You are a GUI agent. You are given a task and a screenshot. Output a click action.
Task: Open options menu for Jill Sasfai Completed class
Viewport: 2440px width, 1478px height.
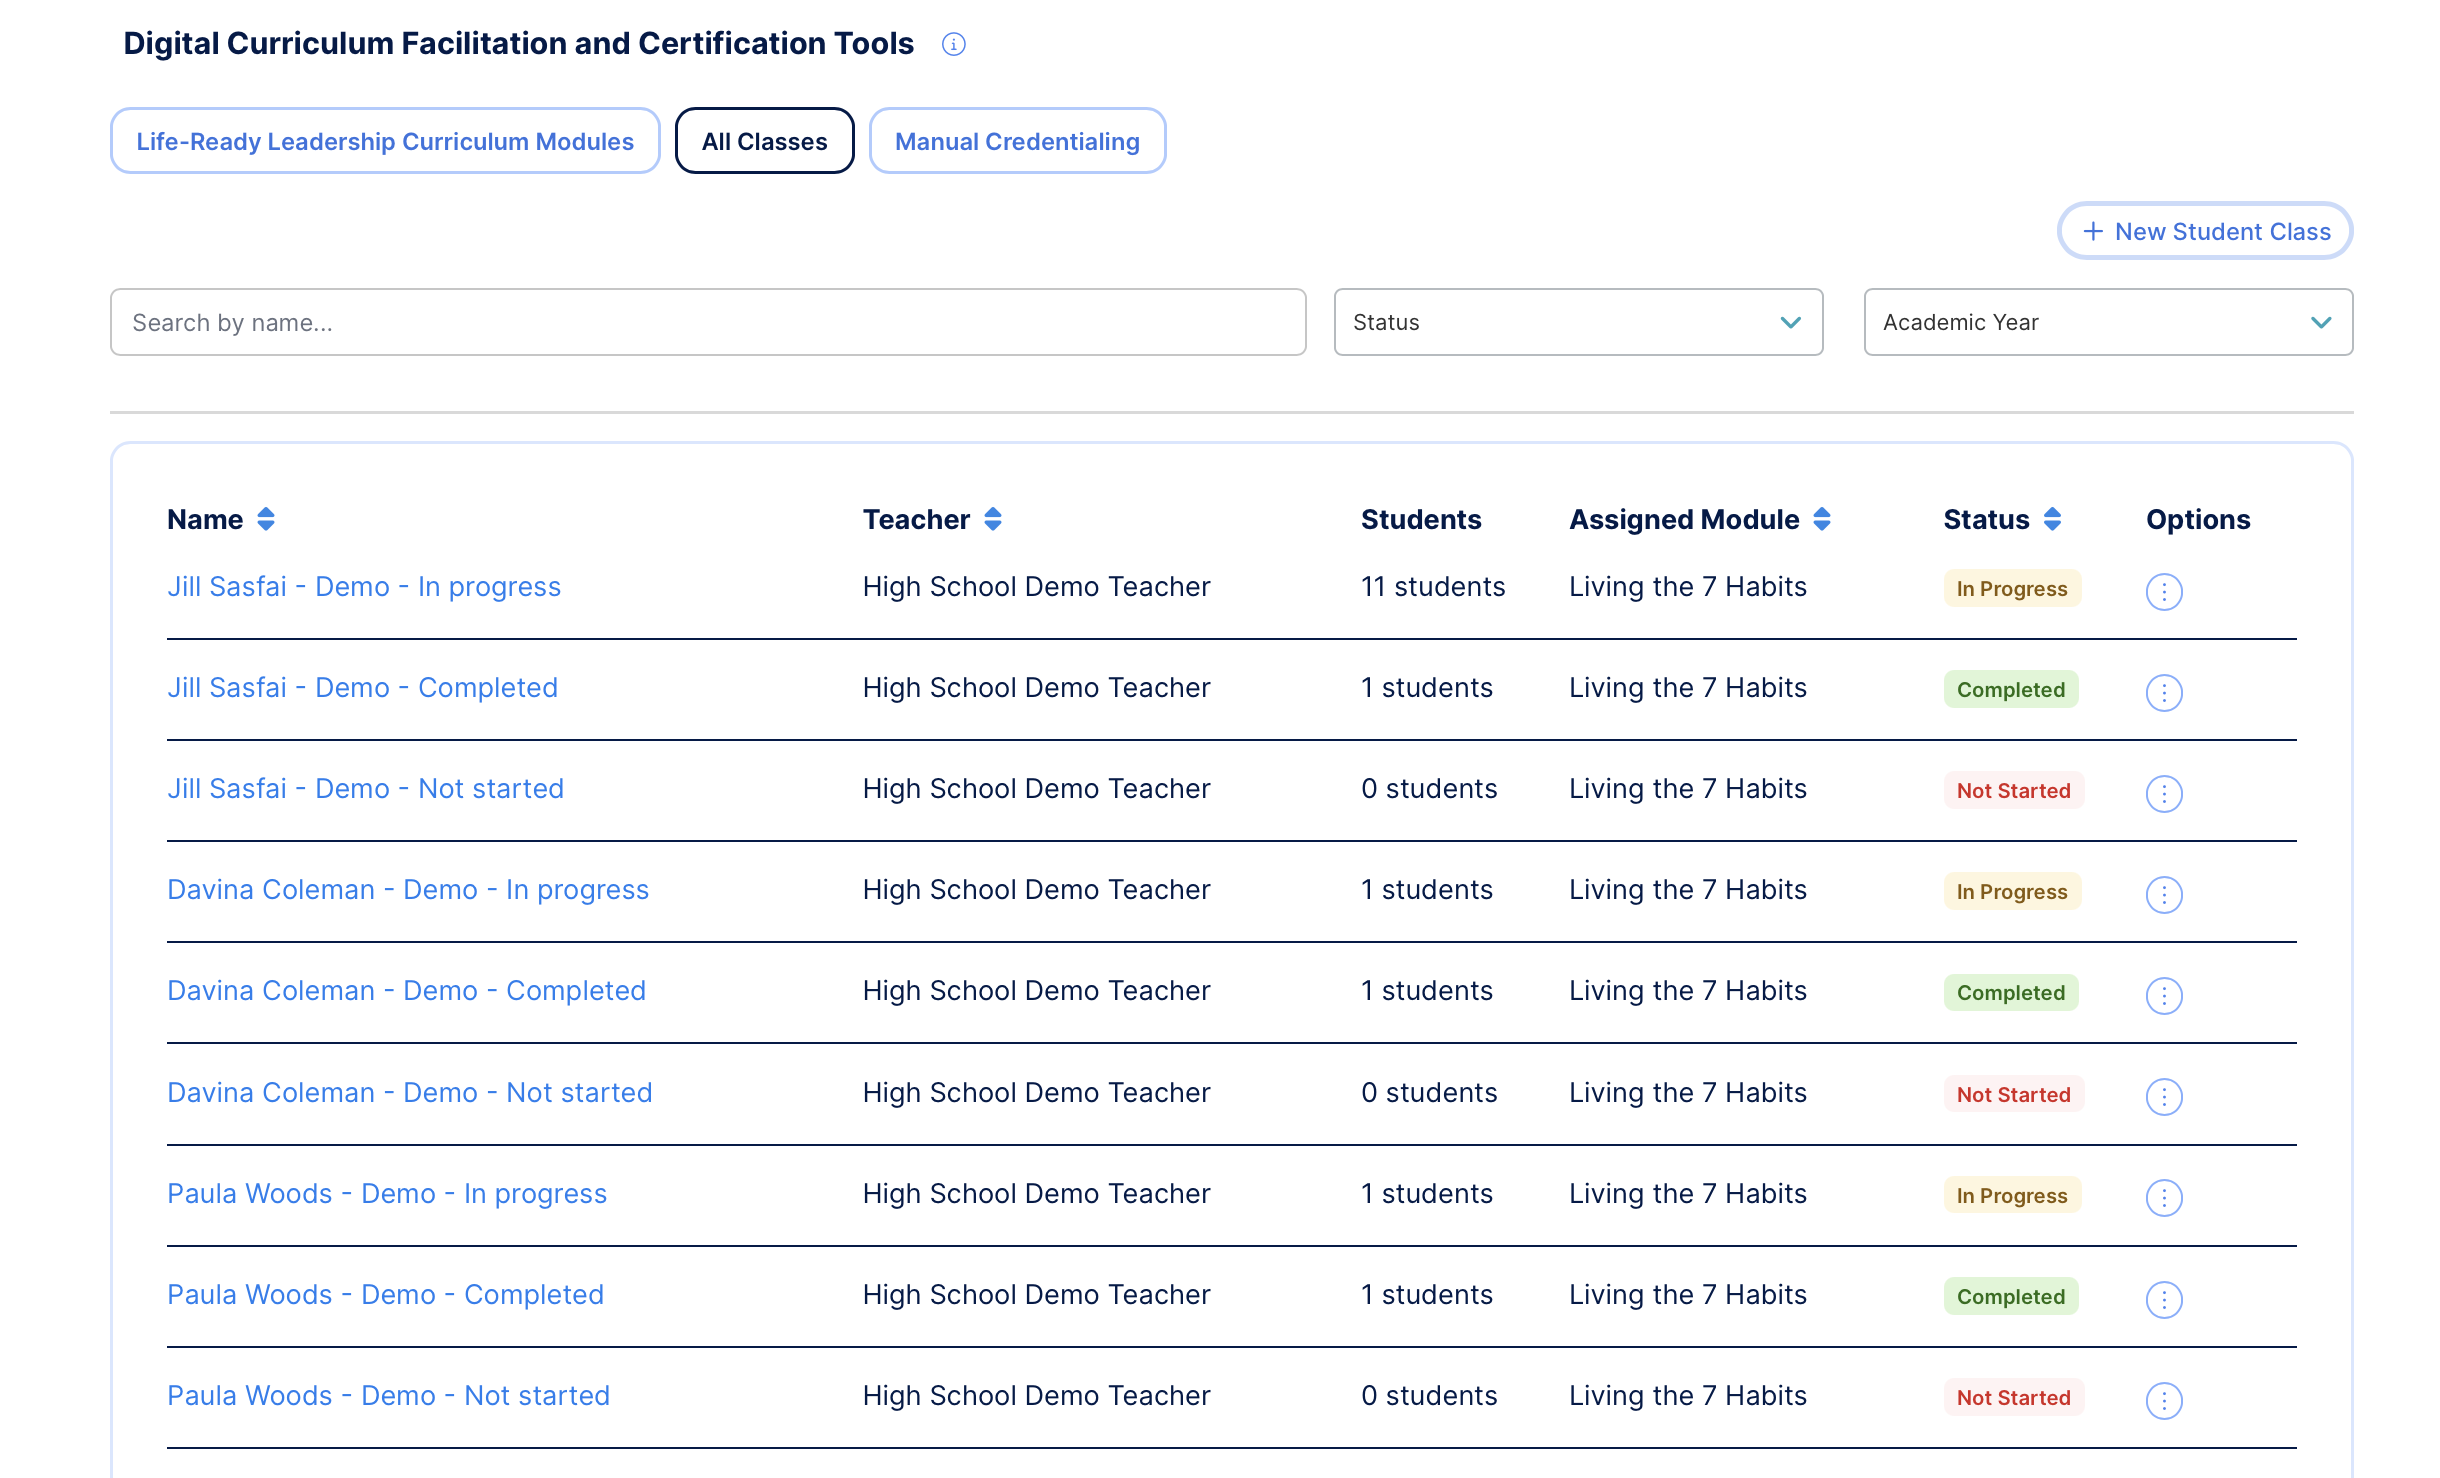pyautogui.click(x=2164, y=692)
